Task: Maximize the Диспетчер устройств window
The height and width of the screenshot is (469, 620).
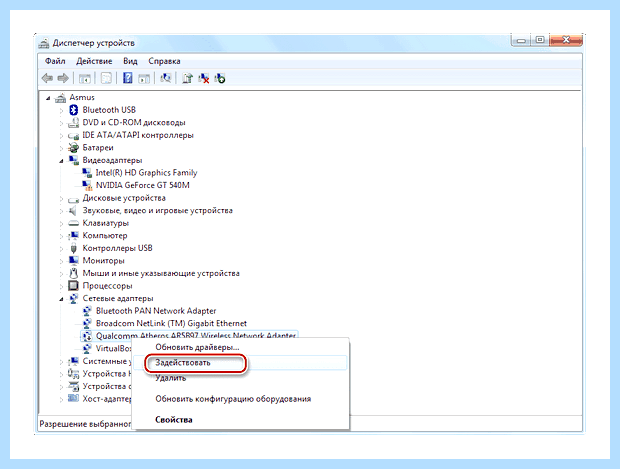Action: tap(540, 40)
